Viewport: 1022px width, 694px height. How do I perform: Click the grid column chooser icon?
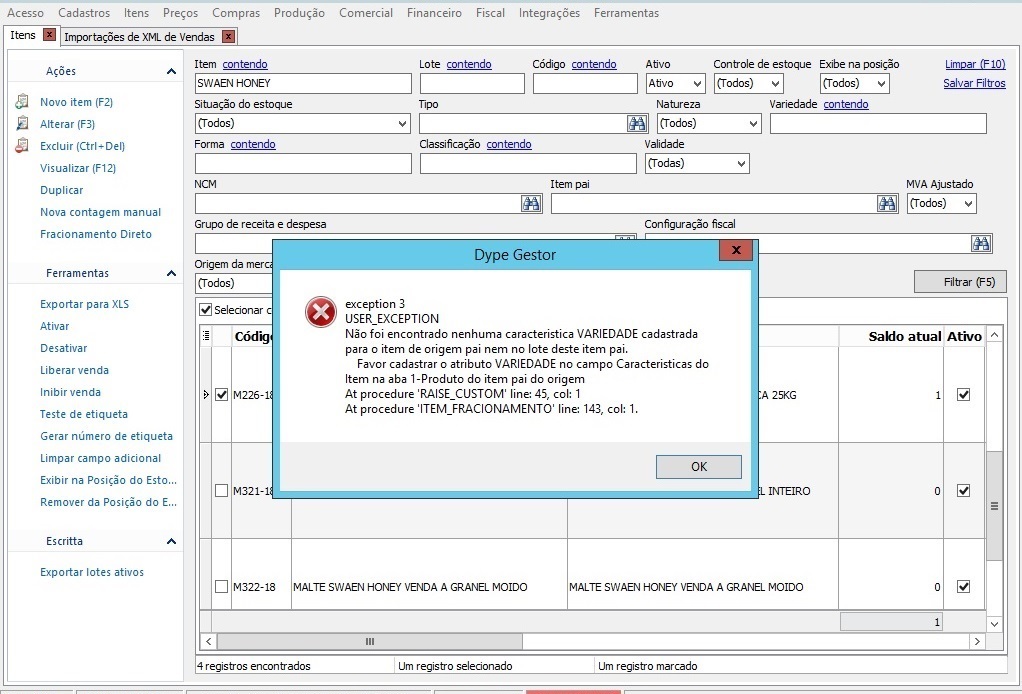pos(206,336)
